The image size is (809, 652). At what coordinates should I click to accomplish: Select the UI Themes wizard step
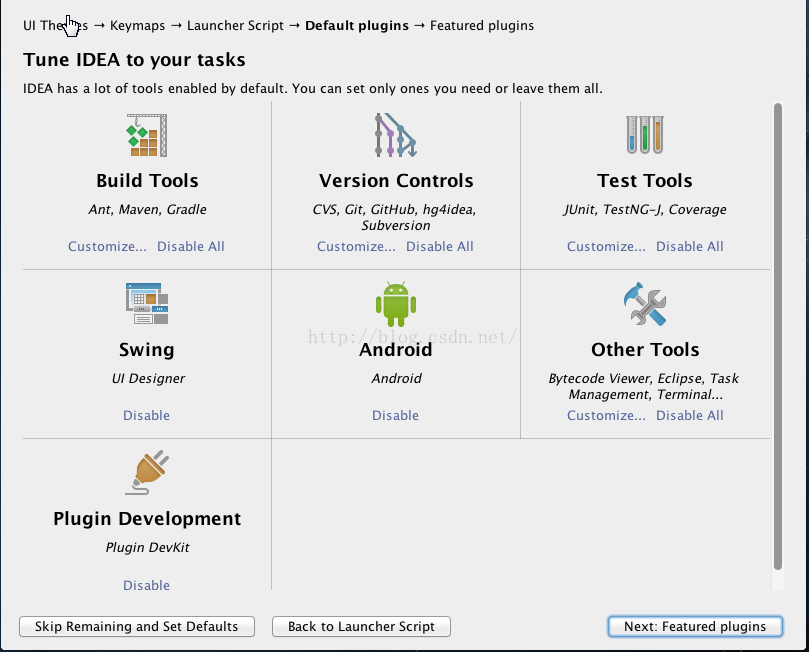(56, 26)
